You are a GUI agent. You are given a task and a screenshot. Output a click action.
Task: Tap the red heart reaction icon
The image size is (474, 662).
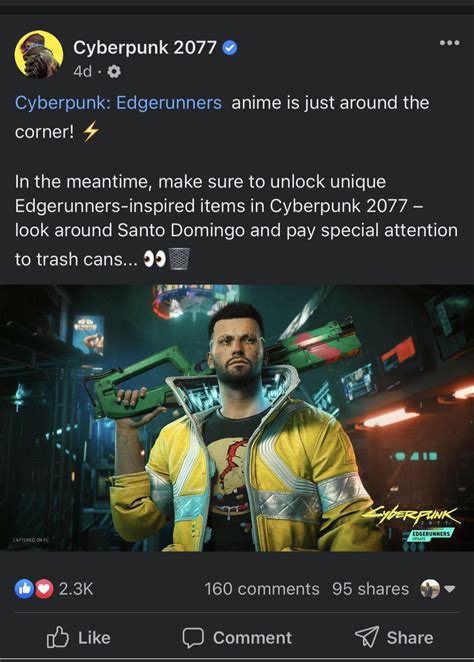(44, 589)
